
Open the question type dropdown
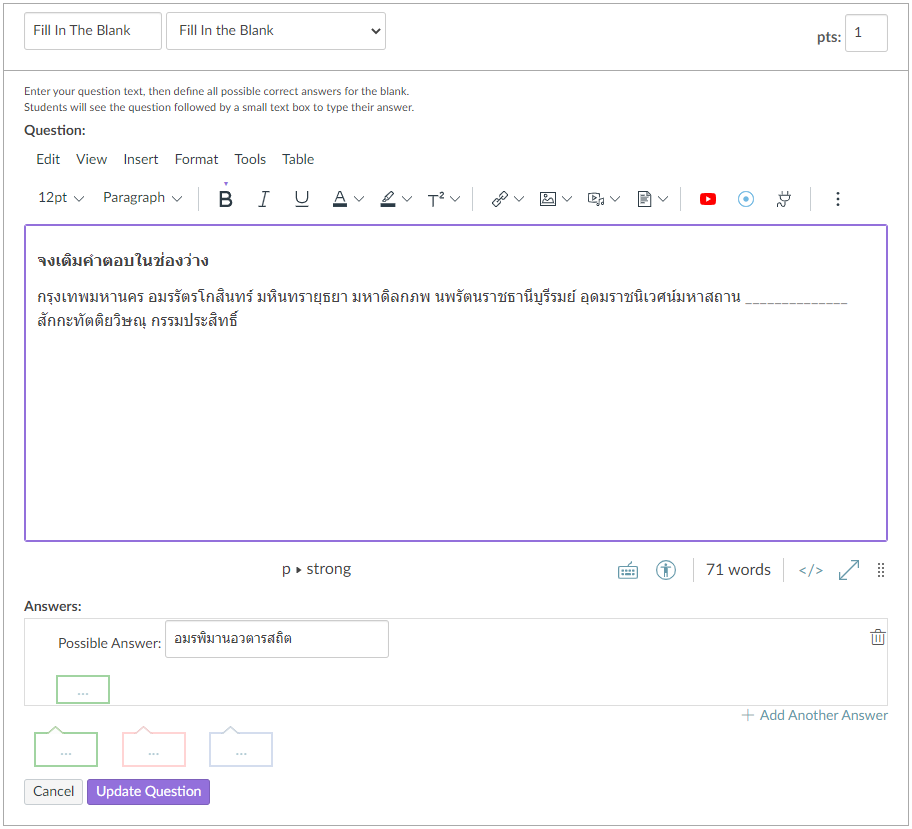click(276, 31)
